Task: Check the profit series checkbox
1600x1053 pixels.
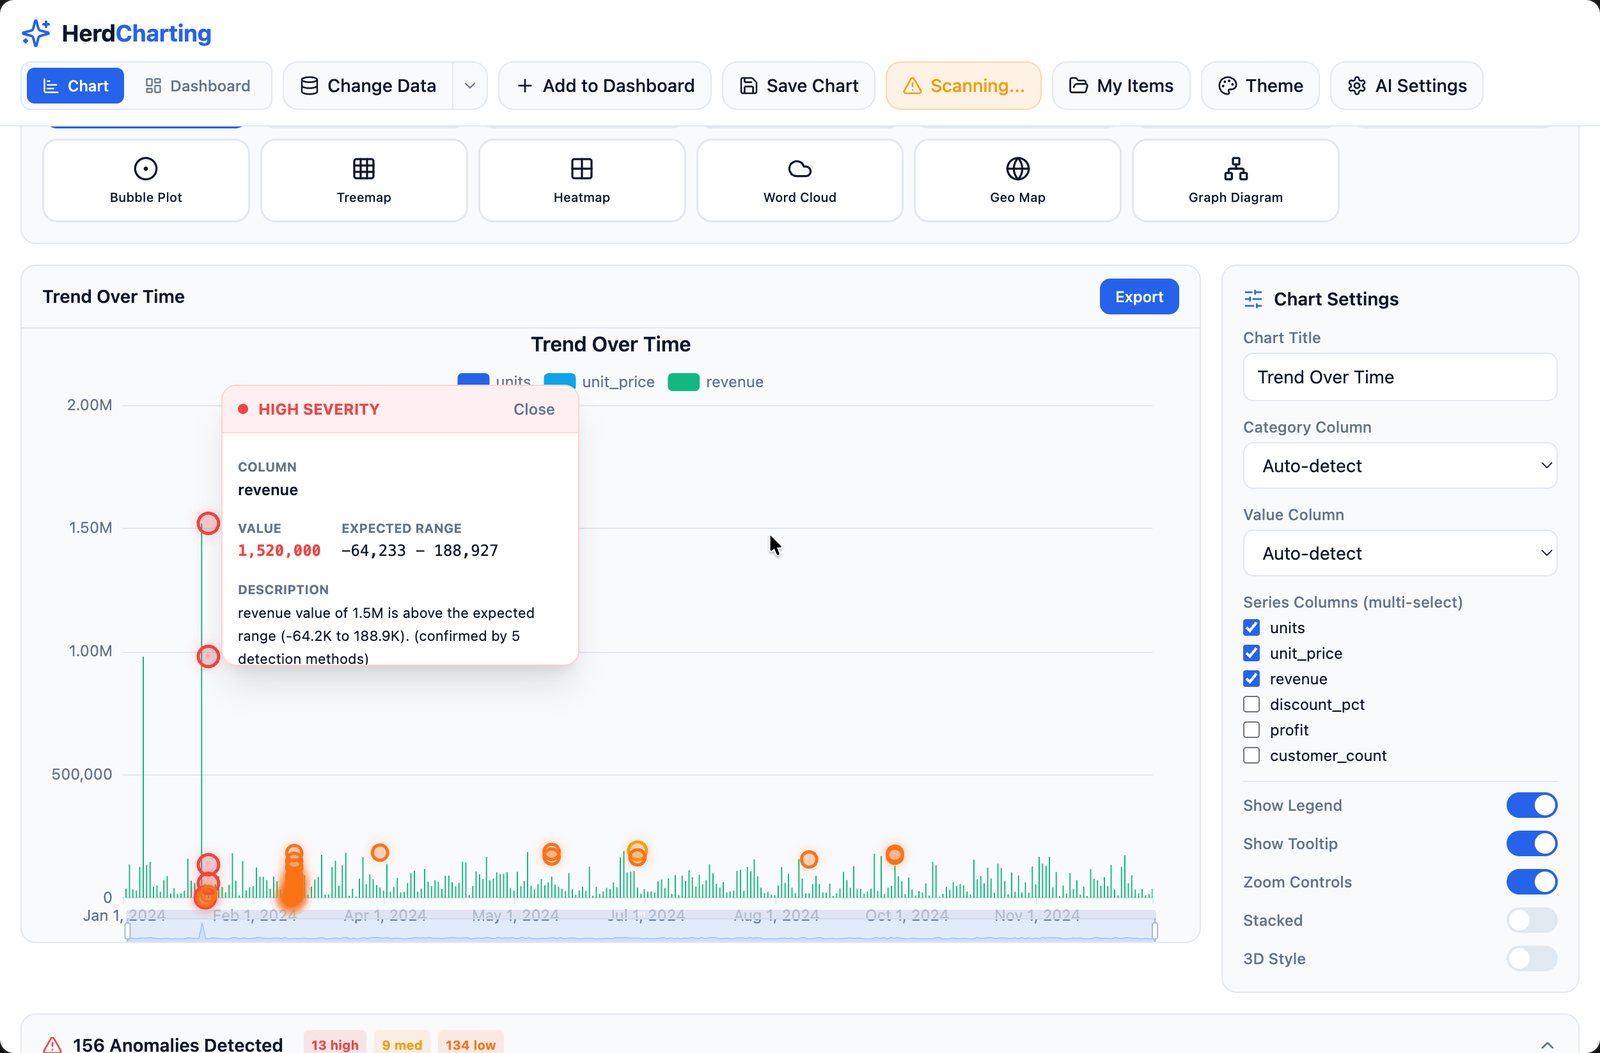Action: click(x=1251, y=730)
